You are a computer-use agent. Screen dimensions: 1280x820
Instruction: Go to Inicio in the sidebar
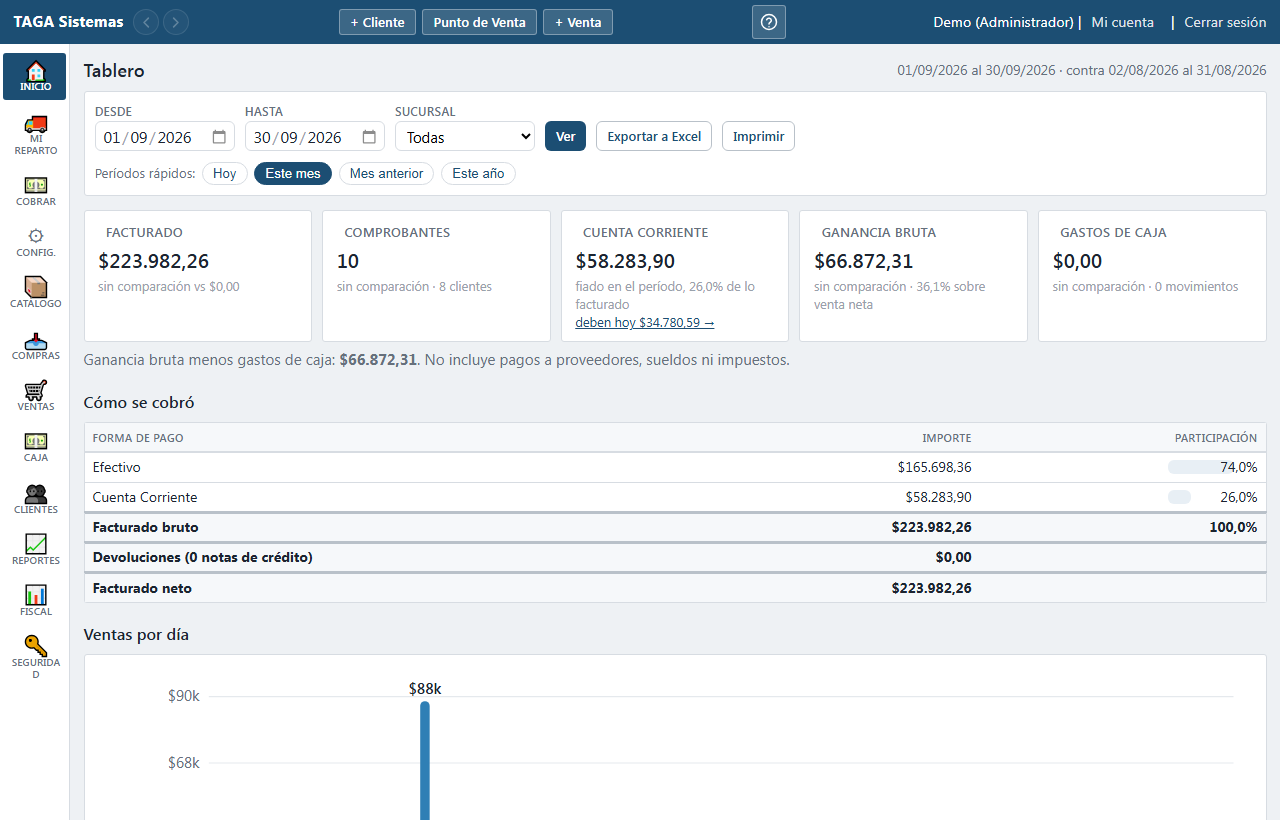[35, 77]
